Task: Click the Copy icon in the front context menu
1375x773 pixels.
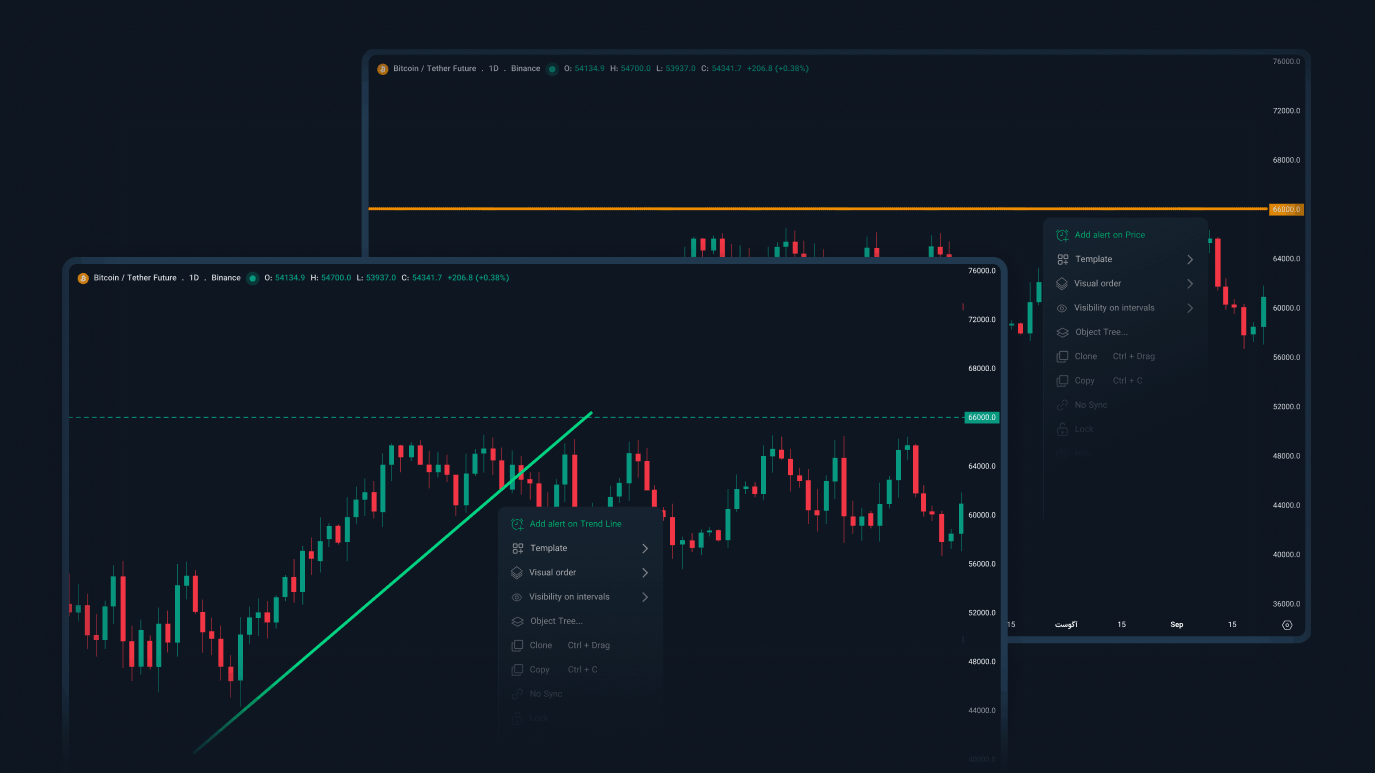Action: [x=517, y=670]
